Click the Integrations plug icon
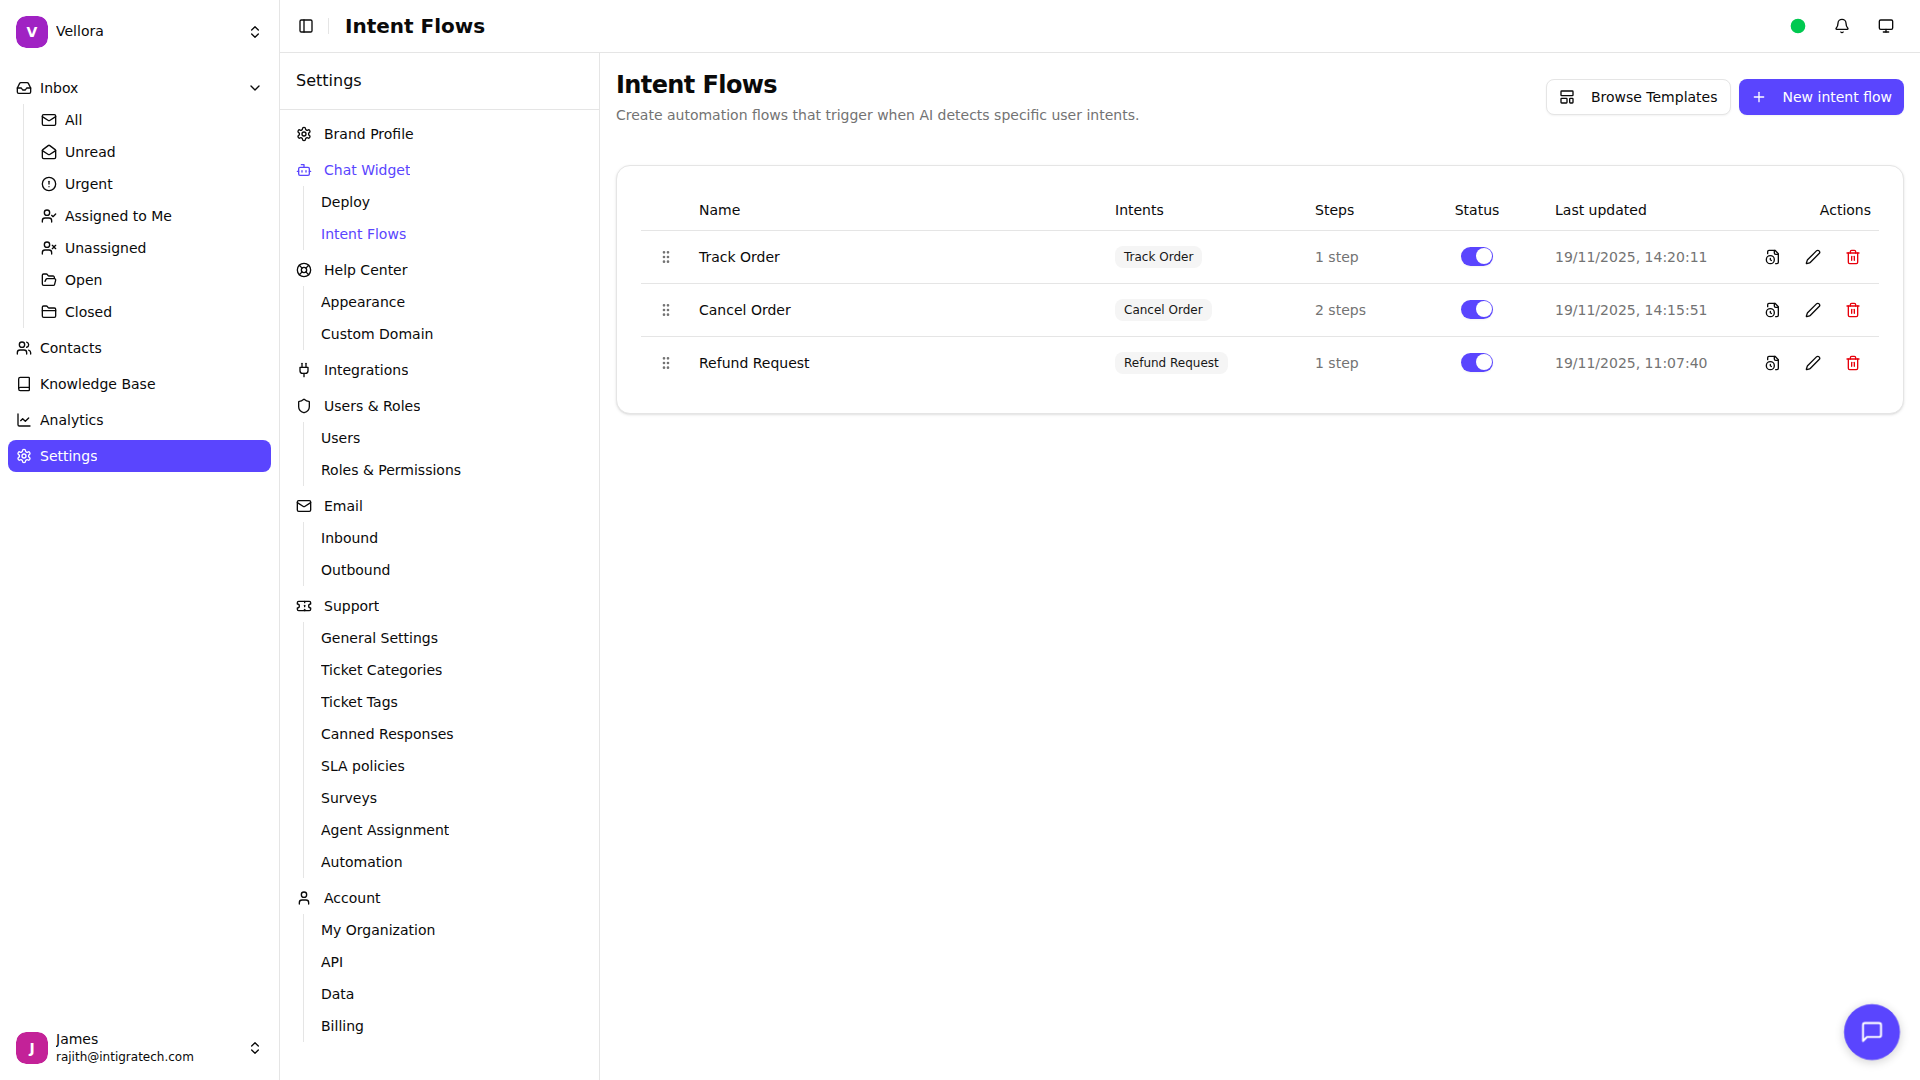Screen dimensions: 1920x1080 coord(304,370)
